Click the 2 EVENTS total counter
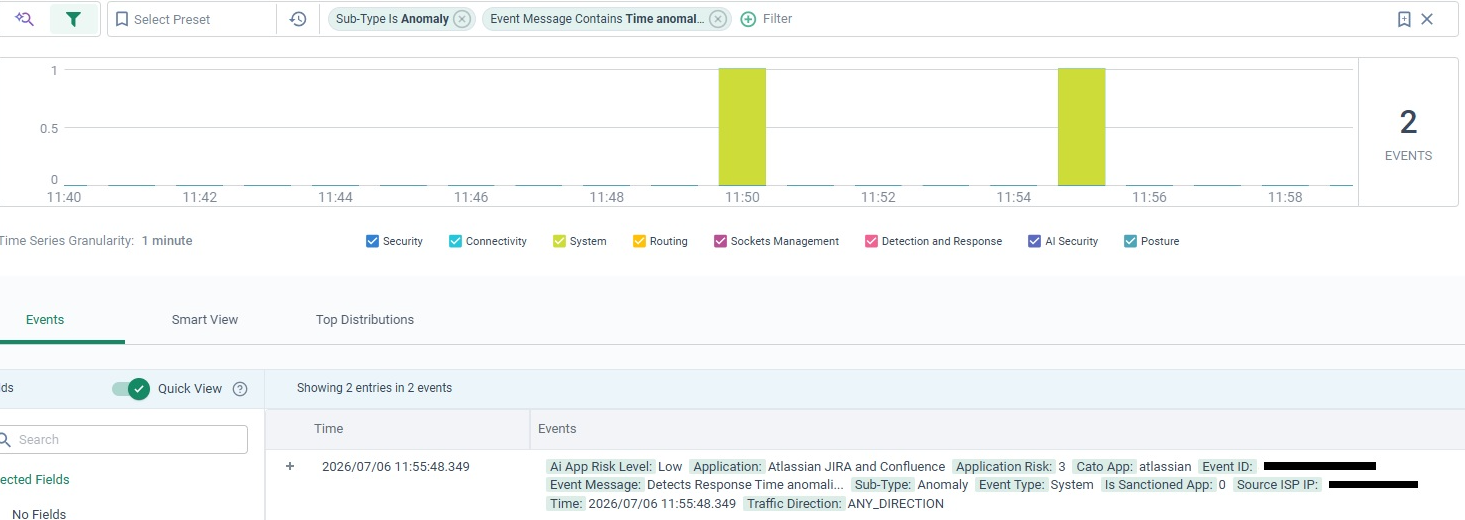 click(x=1408, y=133)
